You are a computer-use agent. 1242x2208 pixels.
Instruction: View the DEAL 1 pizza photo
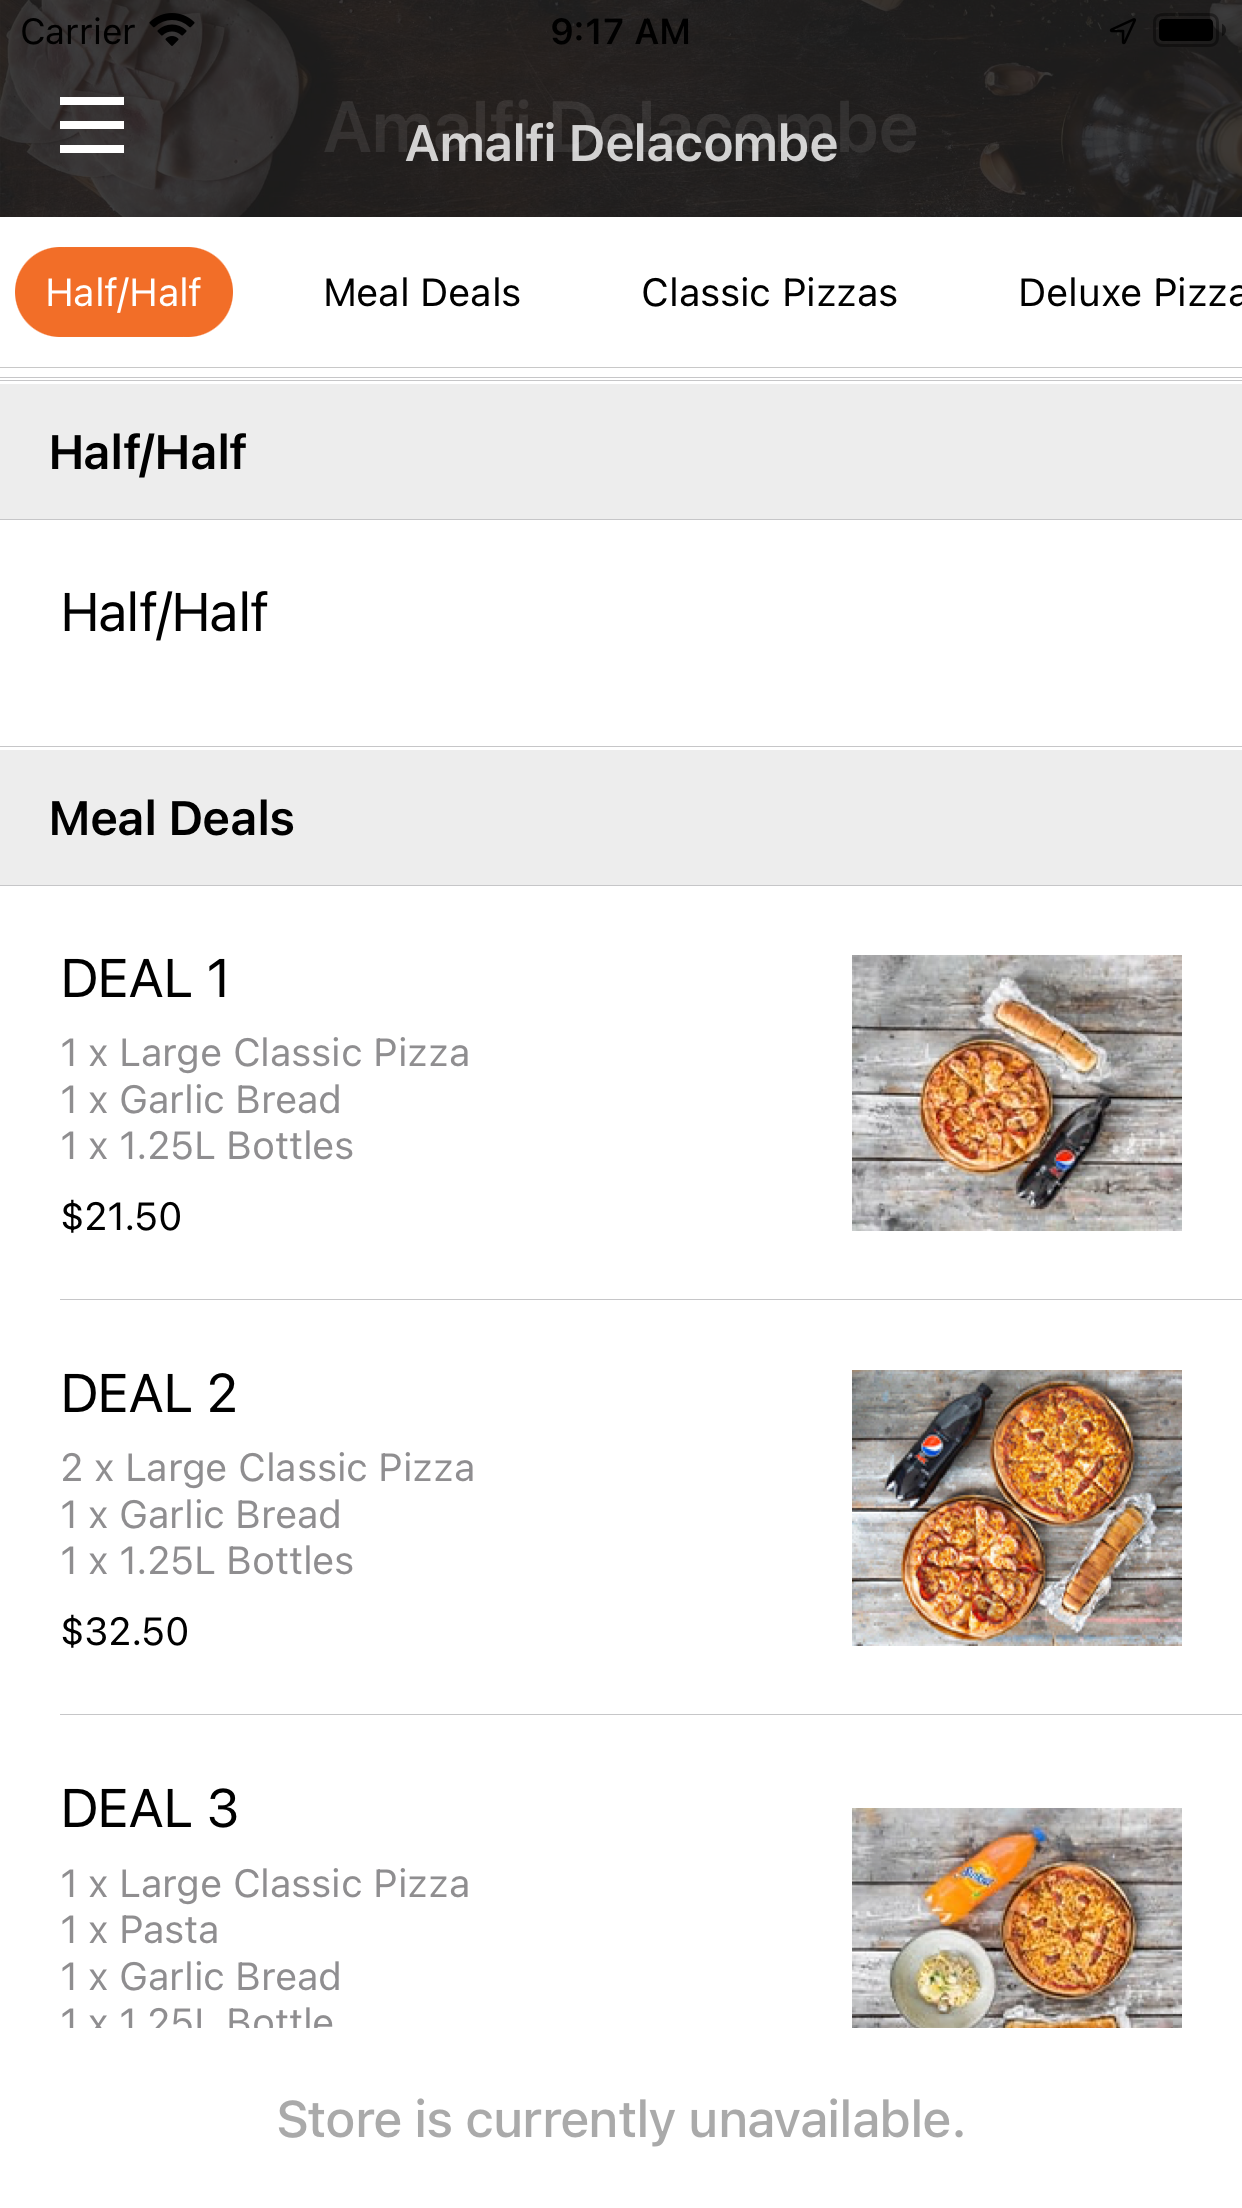pyautogui.click(x=1016, y=1093)
